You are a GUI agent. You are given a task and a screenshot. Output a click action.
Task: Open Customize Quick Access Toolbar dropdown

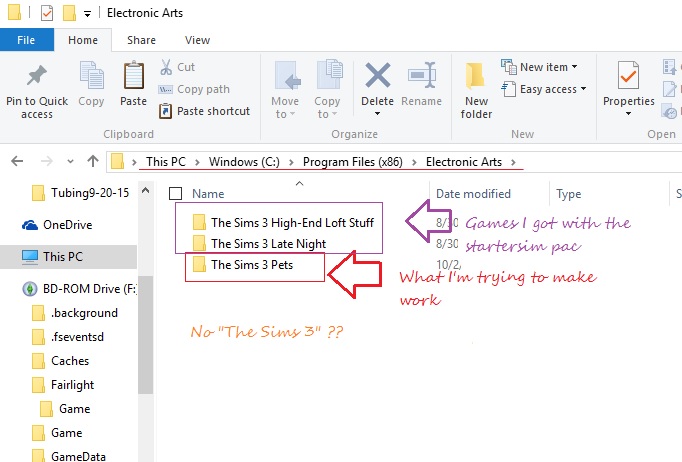87,14
